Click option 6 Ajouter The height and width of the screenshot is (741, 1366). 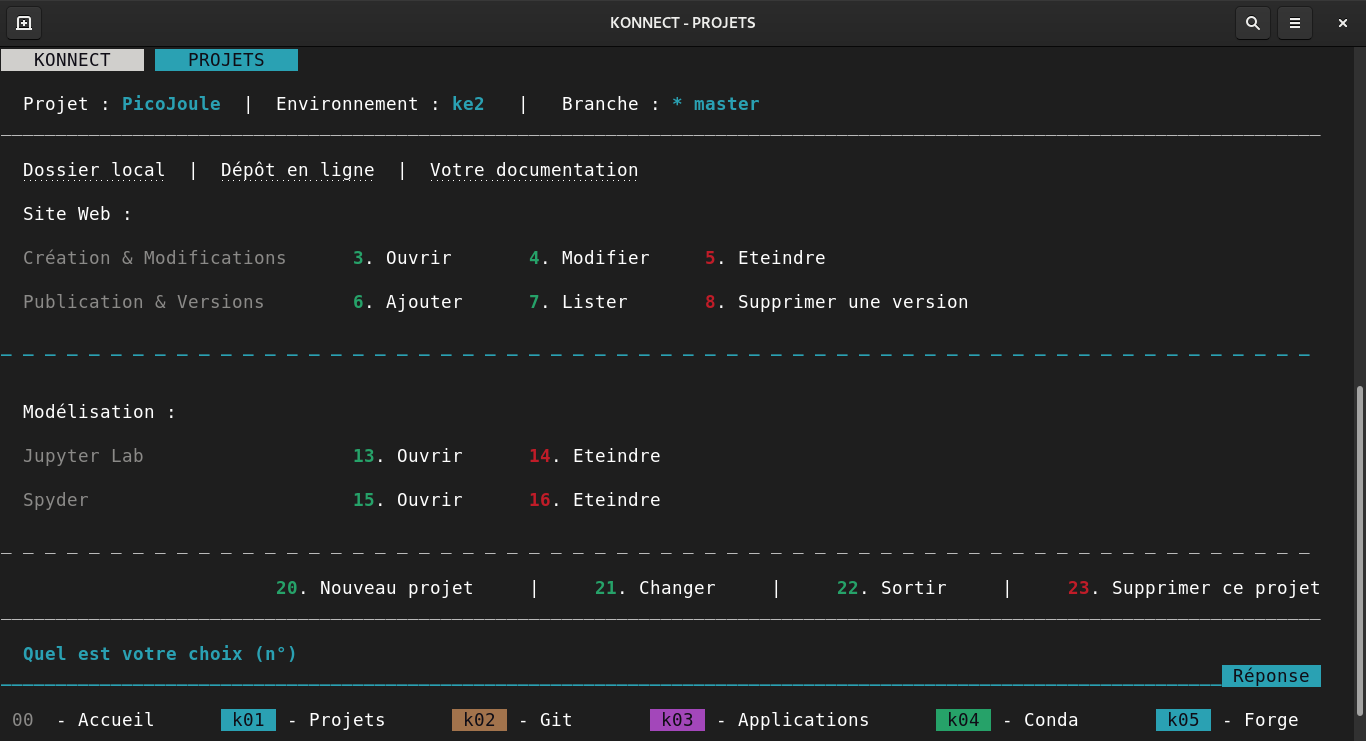408,302
